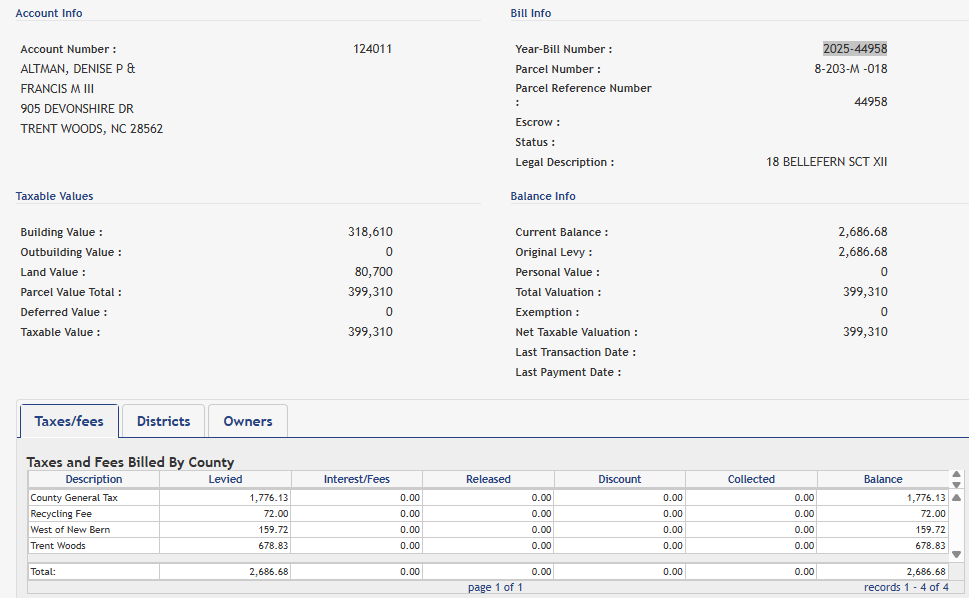Select the highlighted Year-Bill Number 2025-44958
The image size is (969, 598).
[854, 49]
